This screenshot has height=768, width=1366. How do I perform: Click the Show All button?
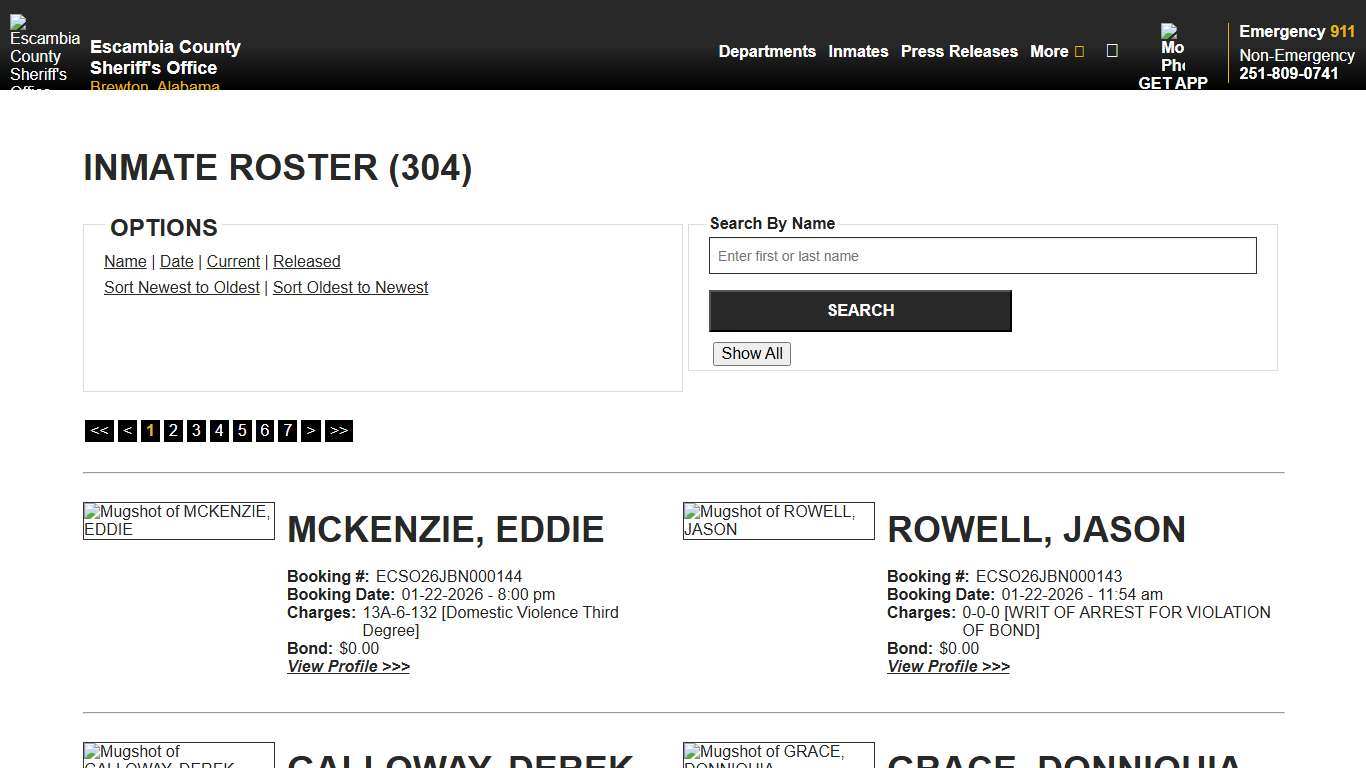(751, 353)
